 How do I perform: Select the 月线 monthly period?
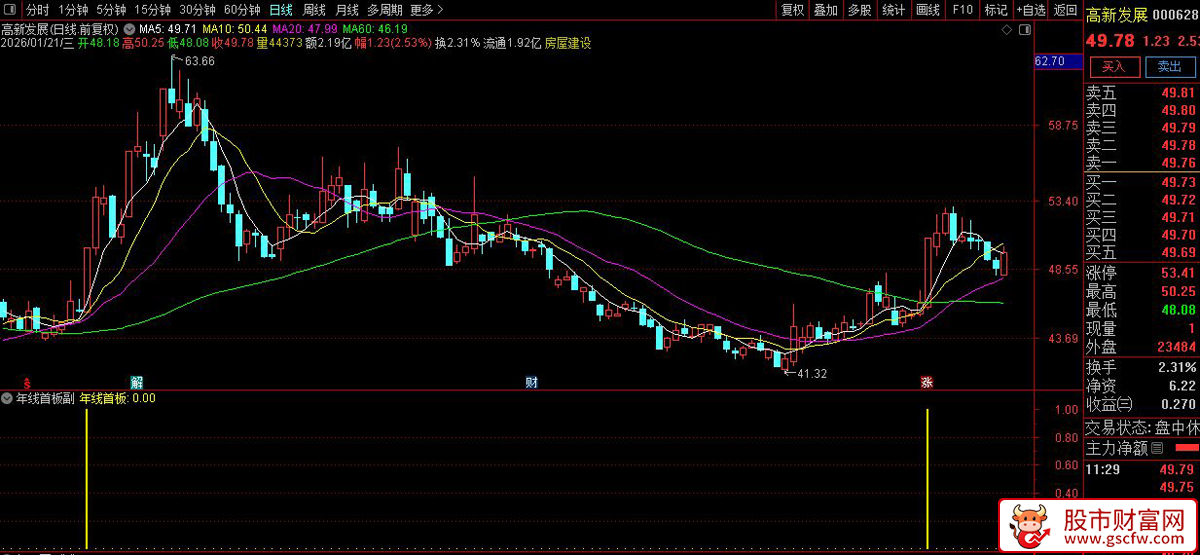[x=347, y=10]
